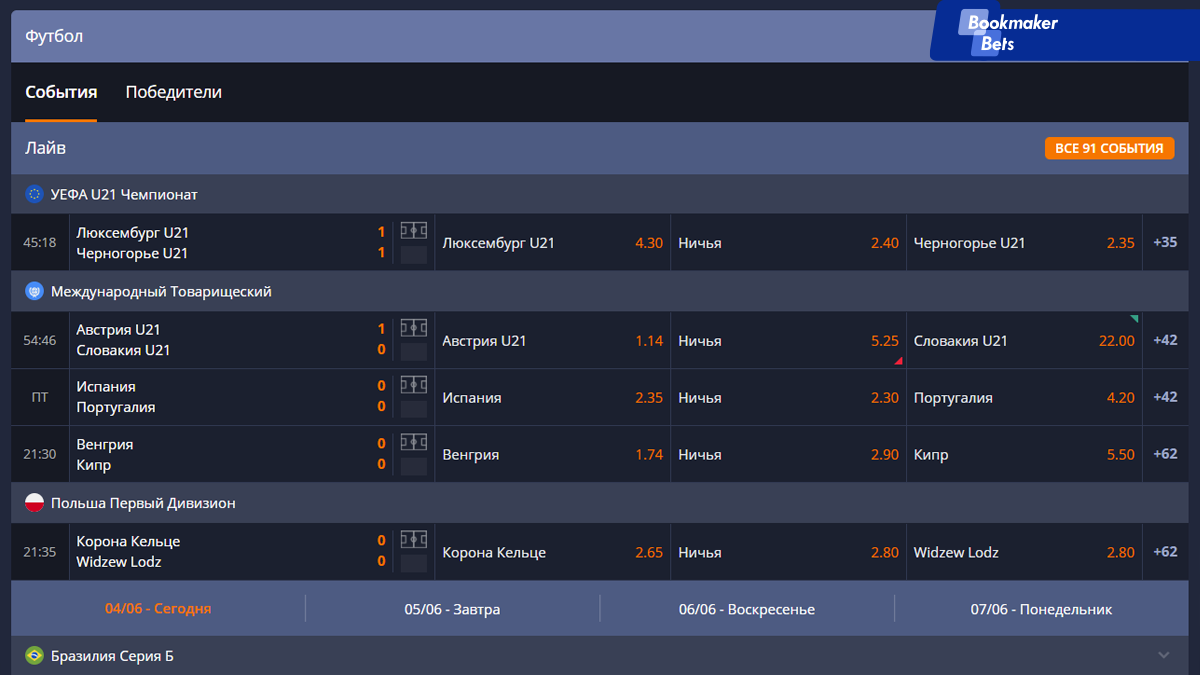Open +42 extra markets for Испания–Португалия
Viewport: 1200px width, 675px height.
pyautogui.click(x=1165, y=397)
